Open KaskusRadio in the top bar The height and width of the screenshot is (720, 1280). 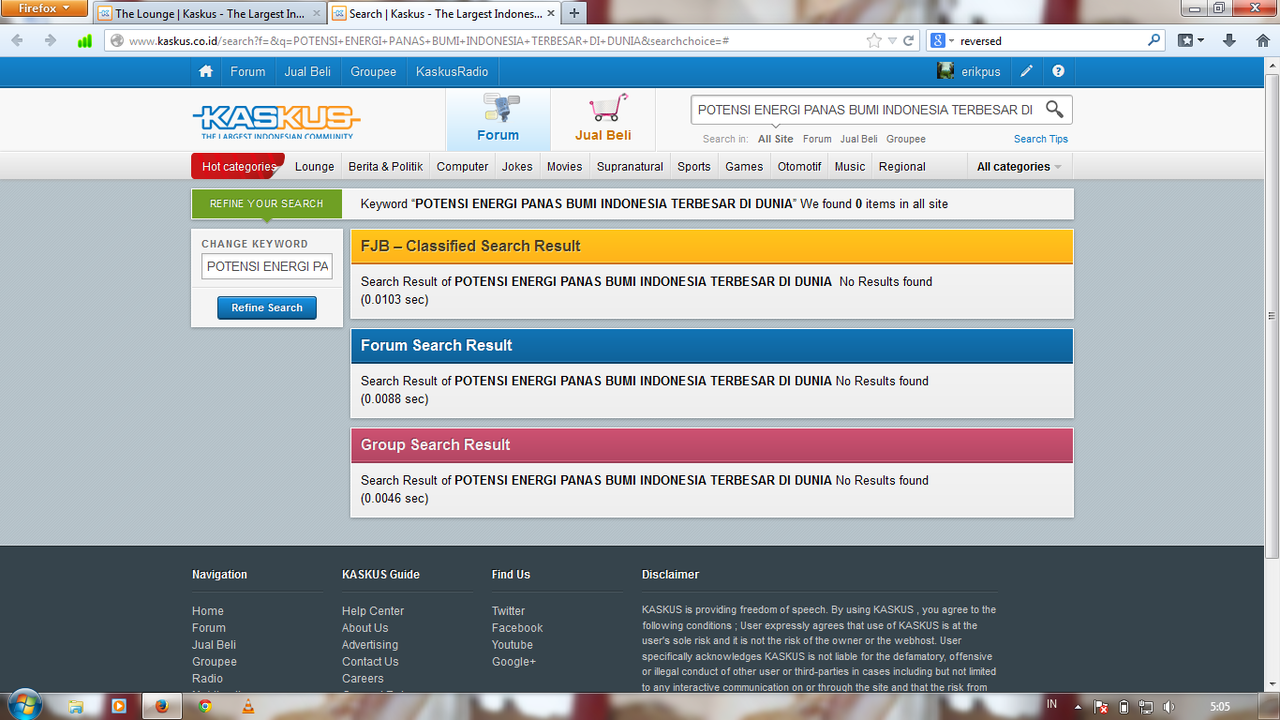452,72
